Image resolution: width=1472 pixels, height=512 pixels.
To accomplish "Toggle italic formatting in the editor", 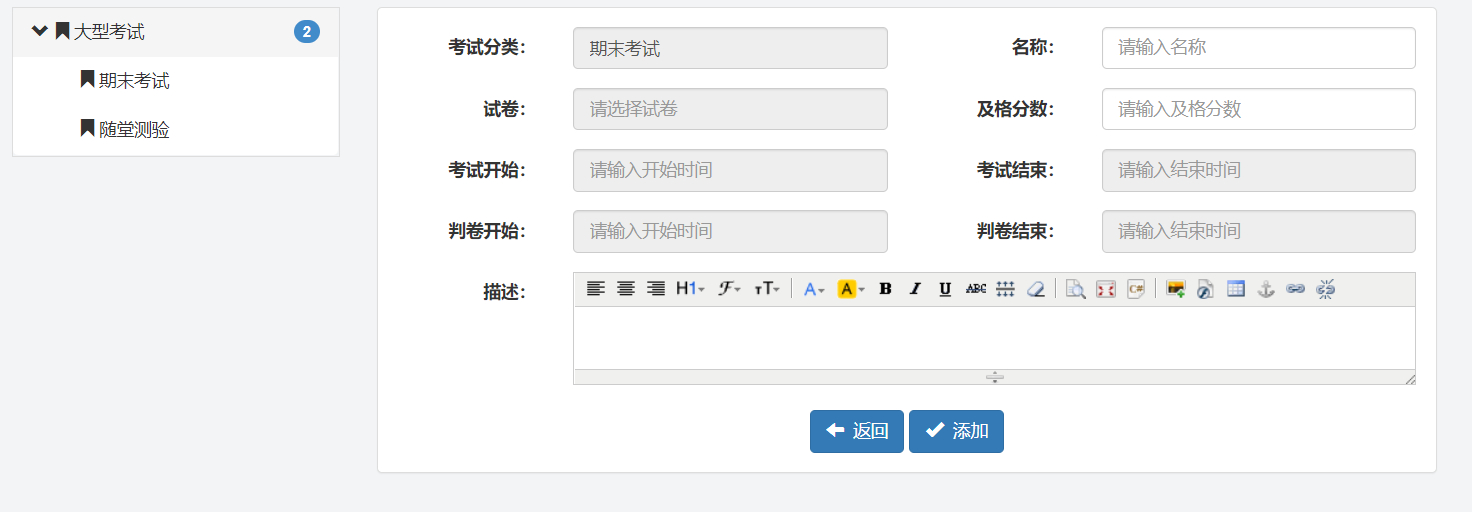I will pyautogui.click(x=915, y=289).
